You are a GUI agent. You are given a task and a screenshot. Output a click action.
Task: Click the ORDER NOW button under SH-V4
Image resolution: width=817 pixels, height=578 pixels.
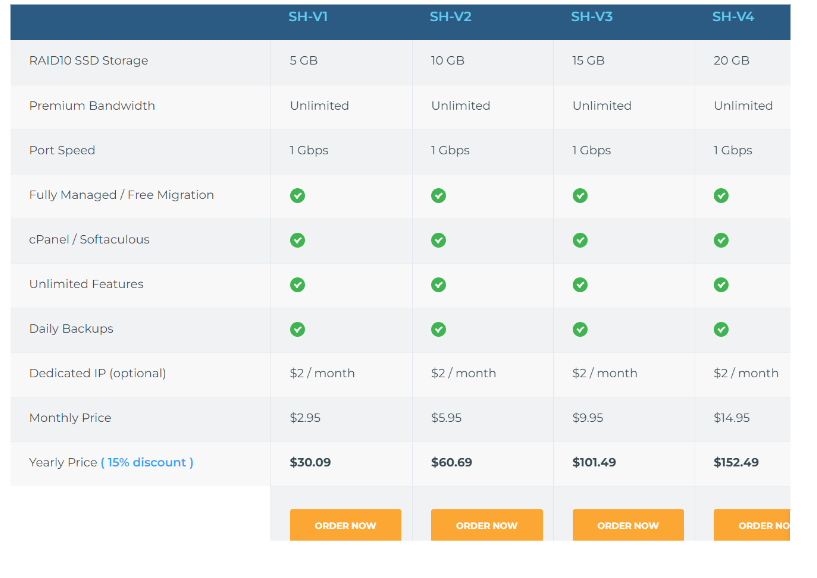[x=752, y=525]
